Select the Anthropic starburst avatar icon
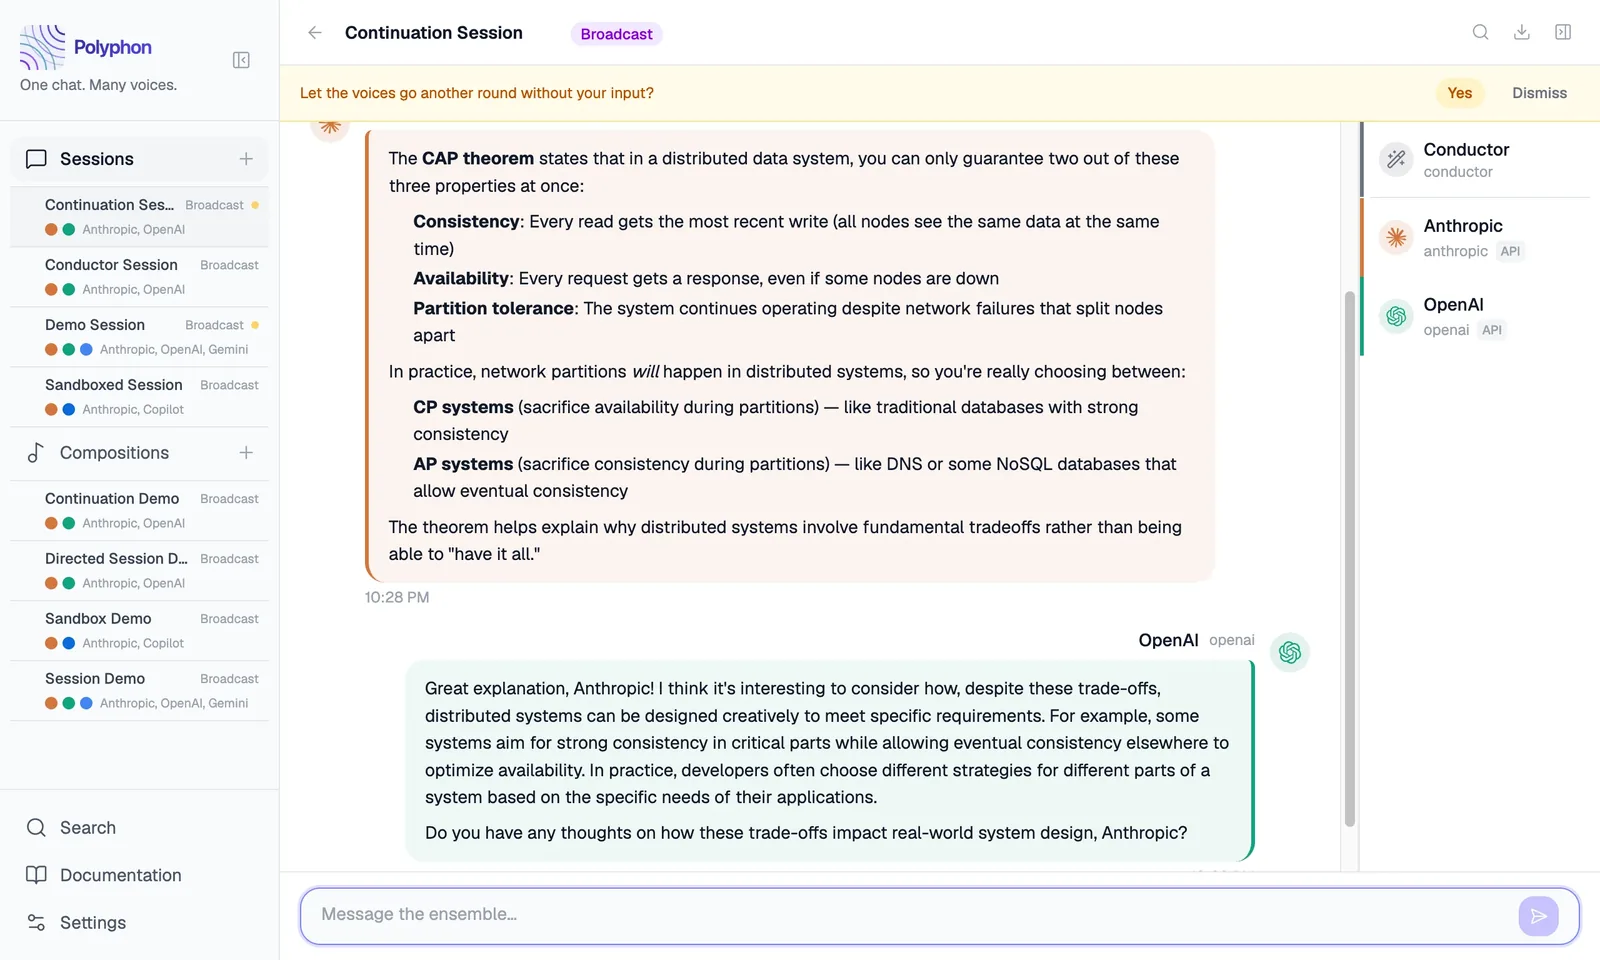1600x960 pixels. pyautogui.click(x=1396, y=237)
